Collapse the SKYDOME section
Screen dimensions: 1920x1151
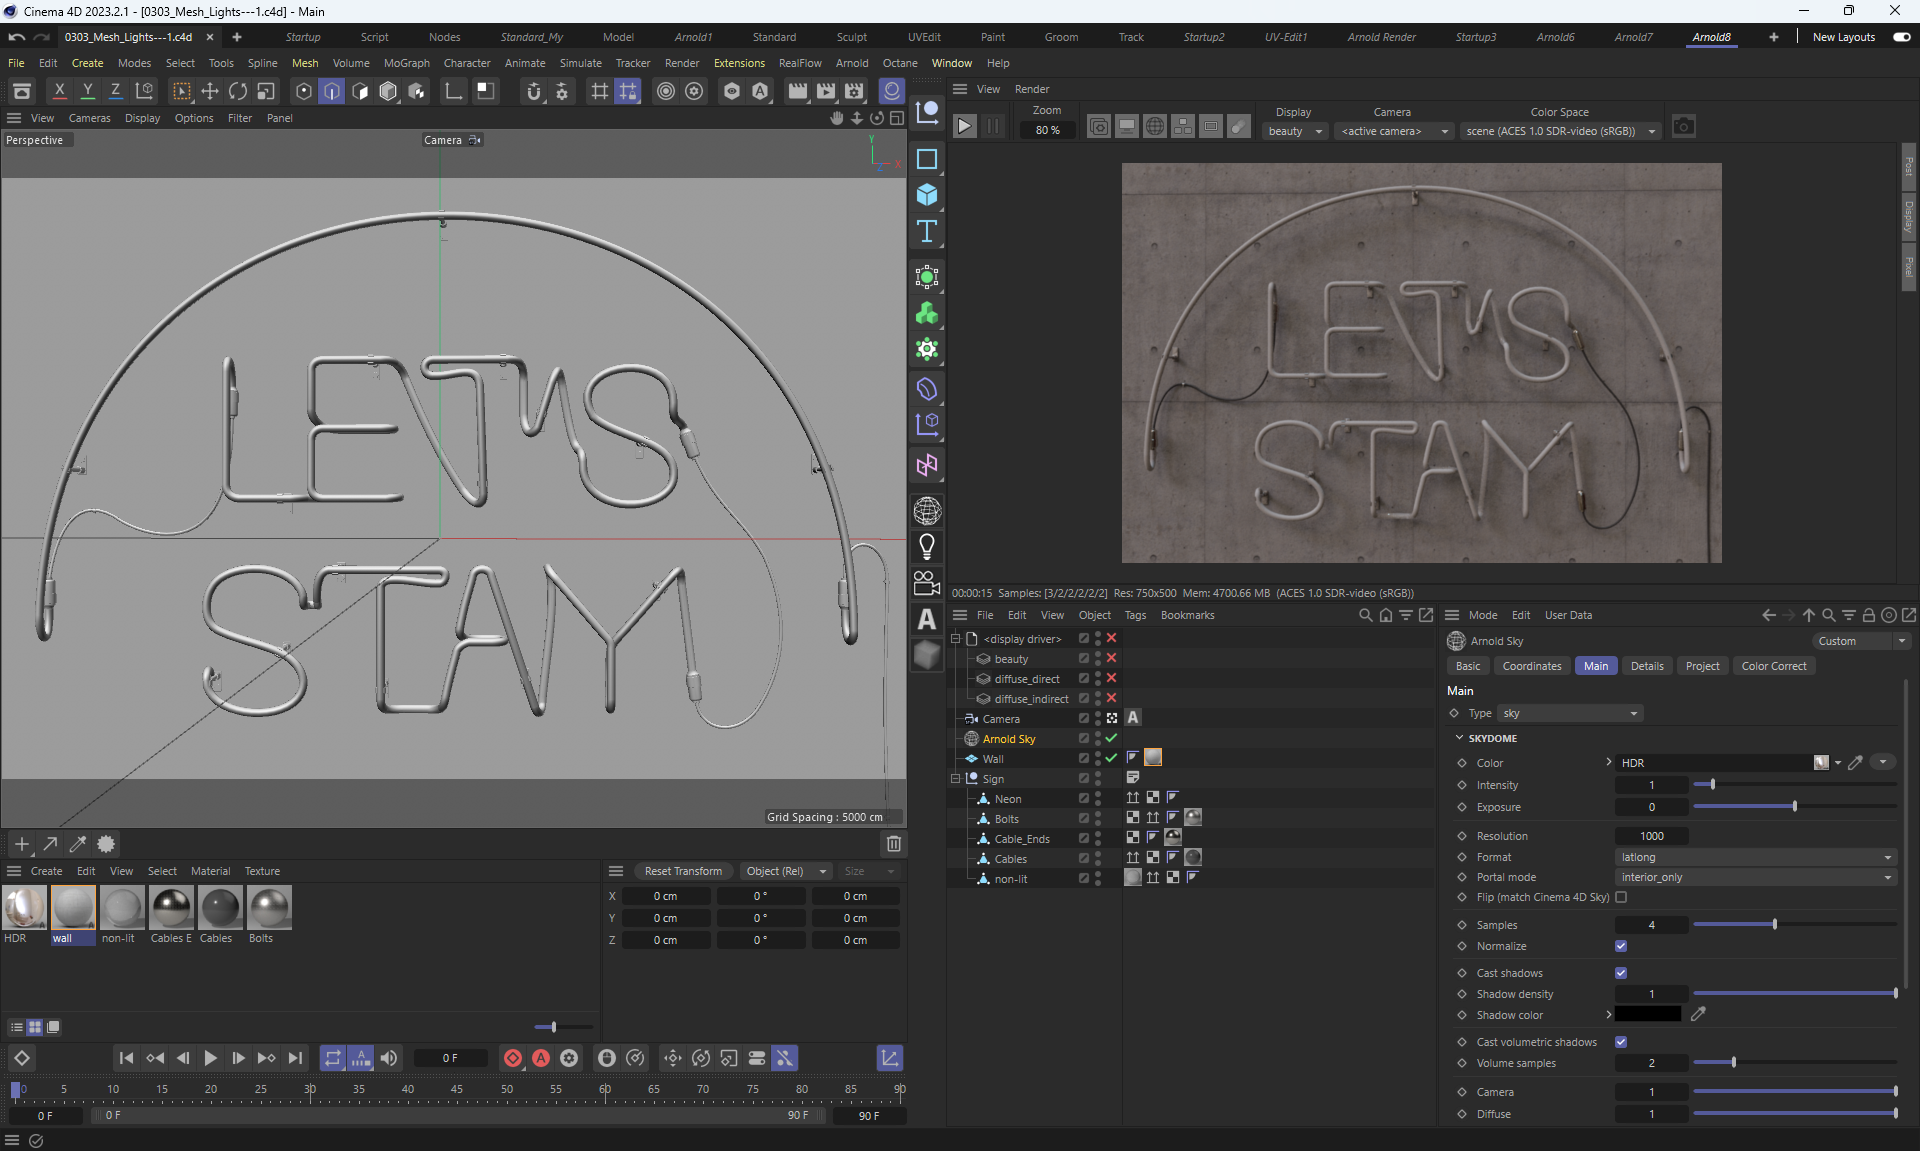(x=1459, y=738)
